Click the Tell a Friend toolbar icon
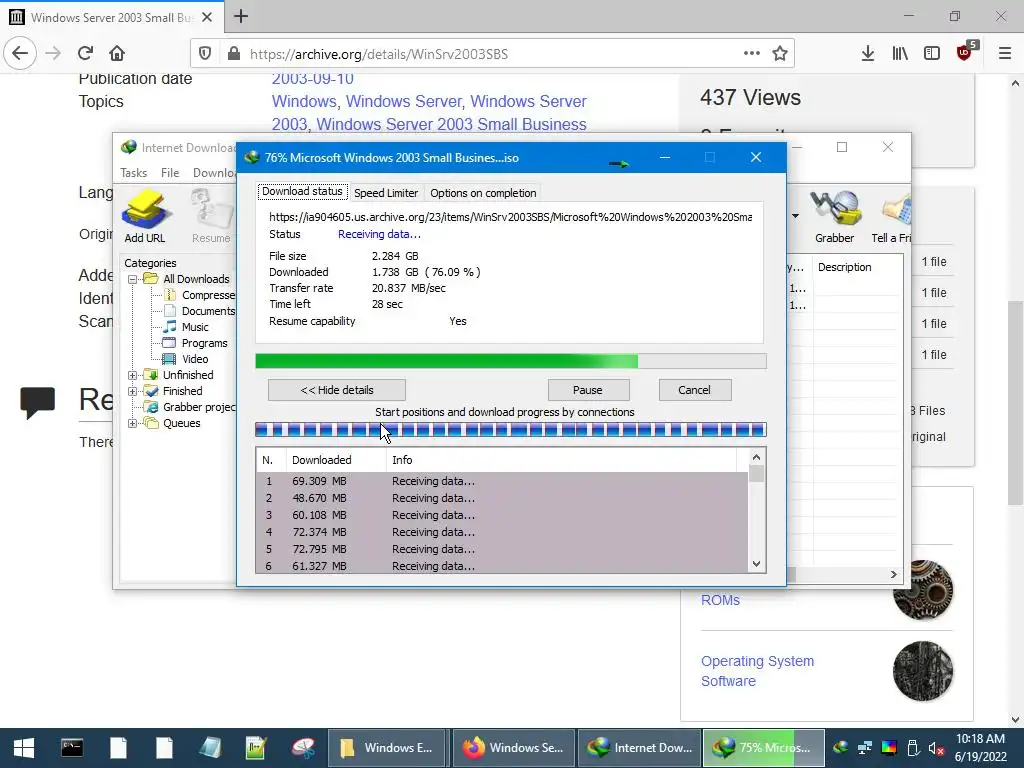The width and height of the screenshot is (1024, 768). point(892,216)
